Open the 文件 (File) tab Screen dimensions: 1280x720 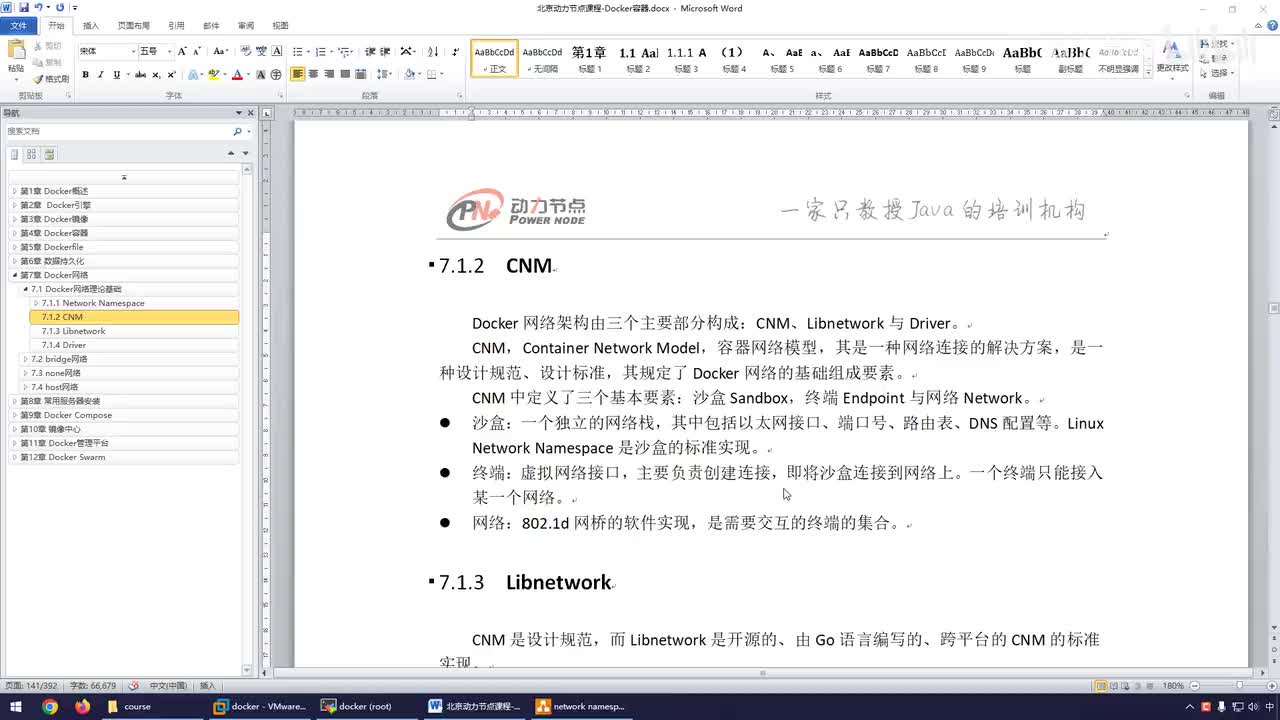click(x=18, y=26)
